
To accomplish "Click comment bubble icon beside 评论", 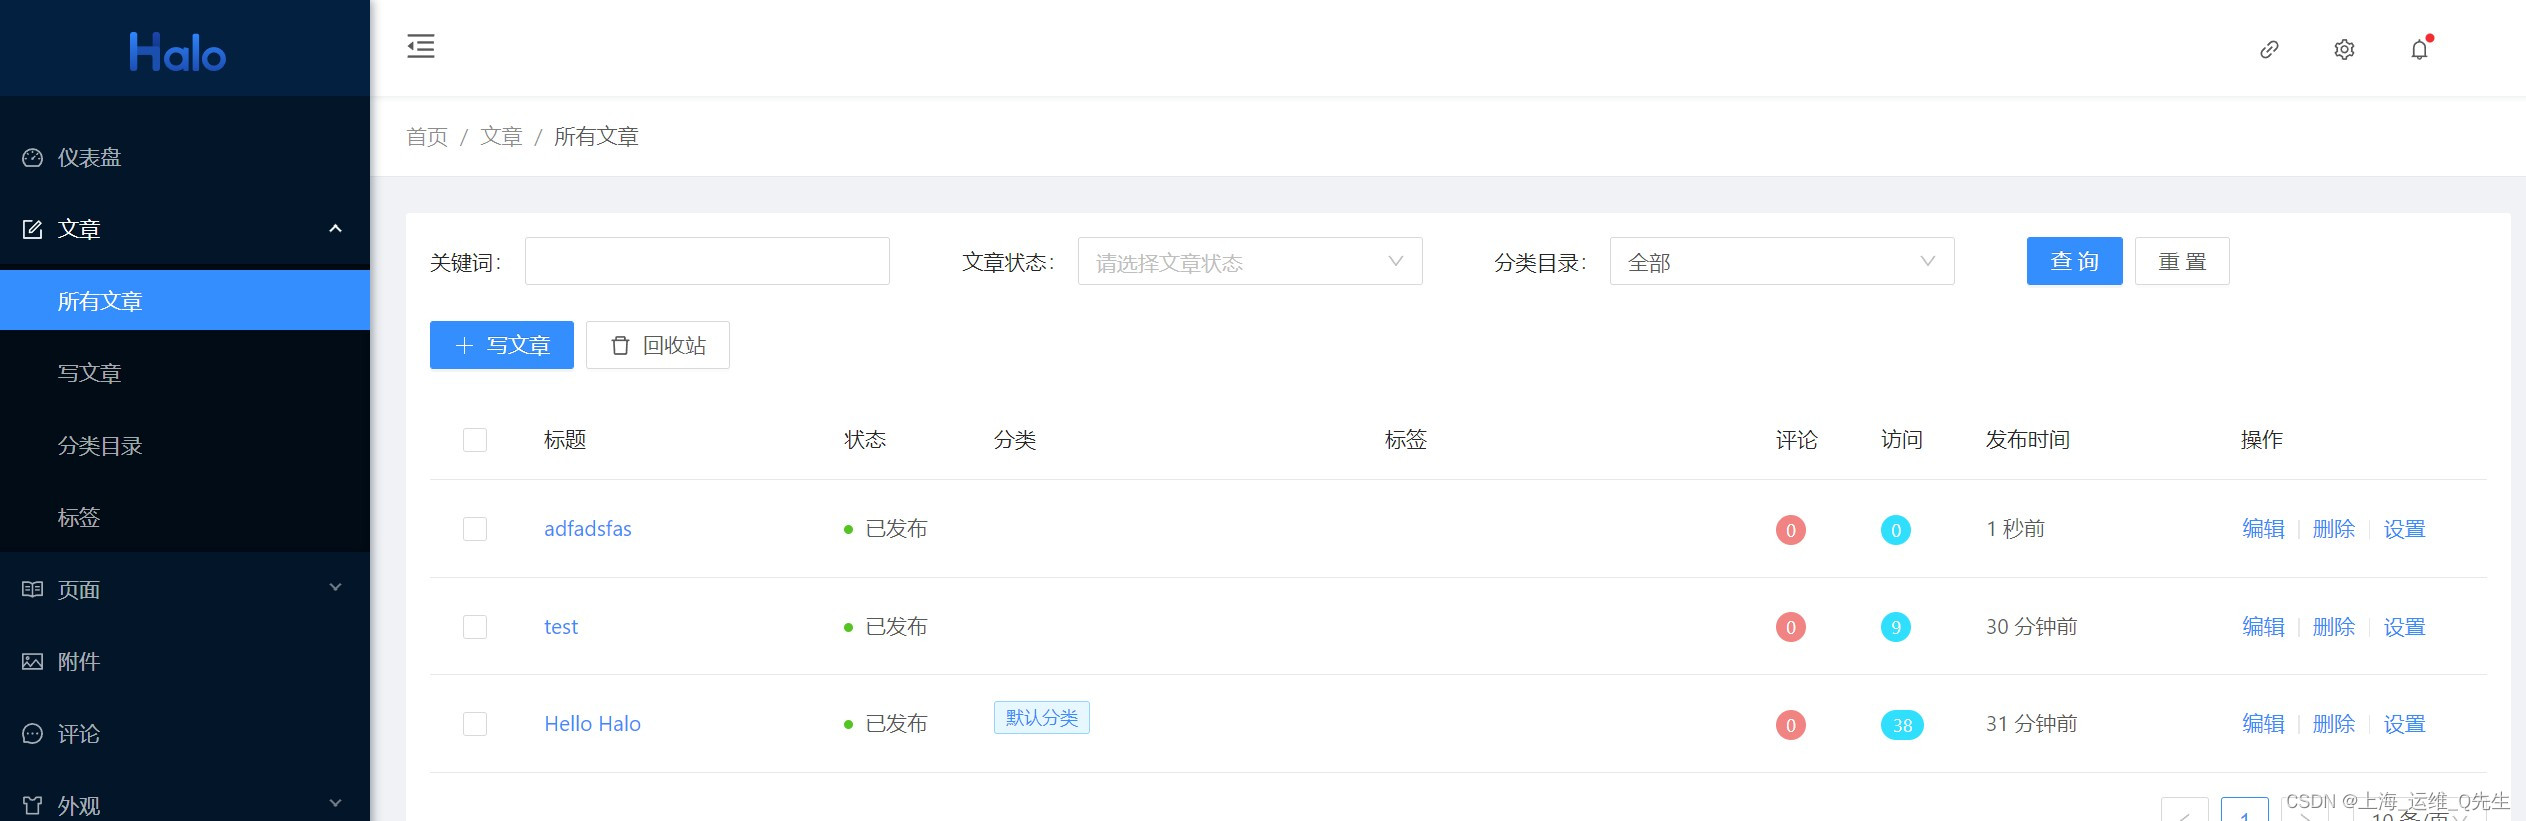I will click(32, 733).
